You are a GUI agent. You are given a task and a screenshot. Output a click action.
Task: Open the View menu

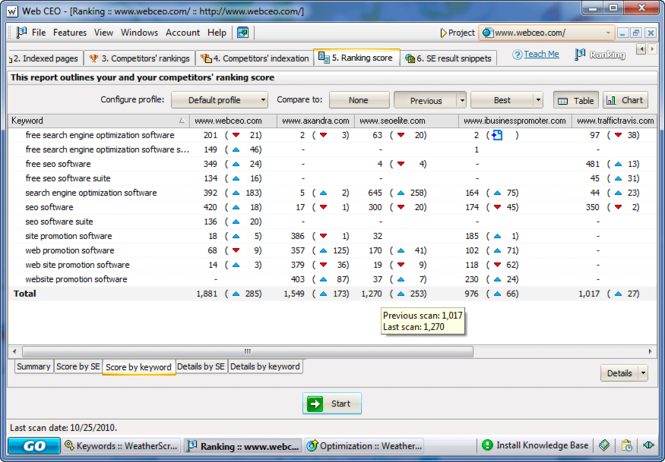(x=103, y=33)
